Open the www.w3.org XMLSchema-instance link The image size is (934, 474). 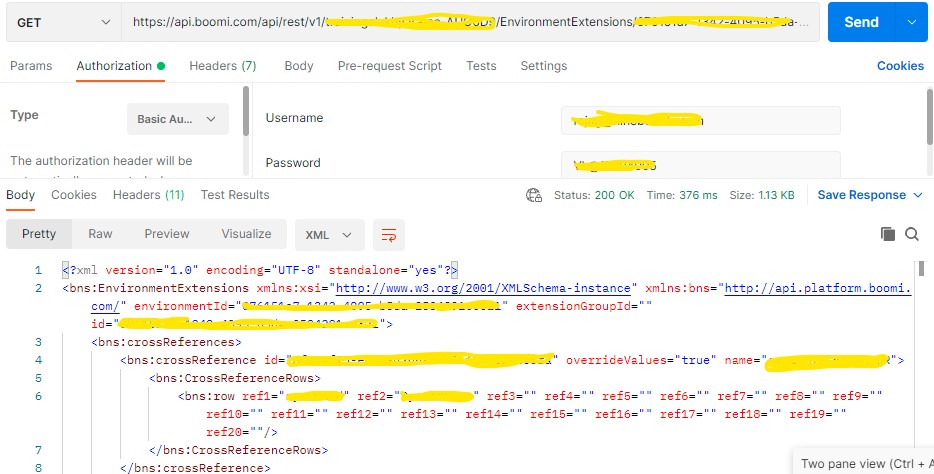483,288
